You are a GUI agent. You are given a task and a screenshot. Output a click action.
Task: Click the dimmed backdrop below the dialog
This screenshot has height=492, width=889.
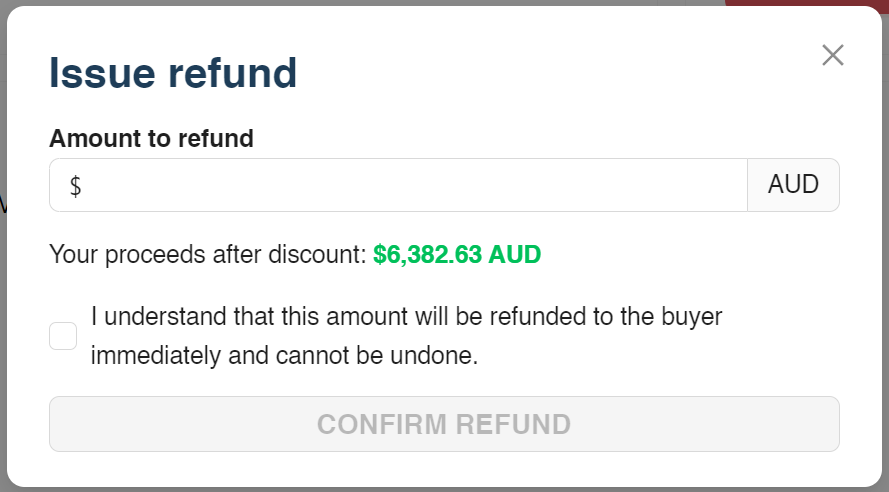click(444, 490)
